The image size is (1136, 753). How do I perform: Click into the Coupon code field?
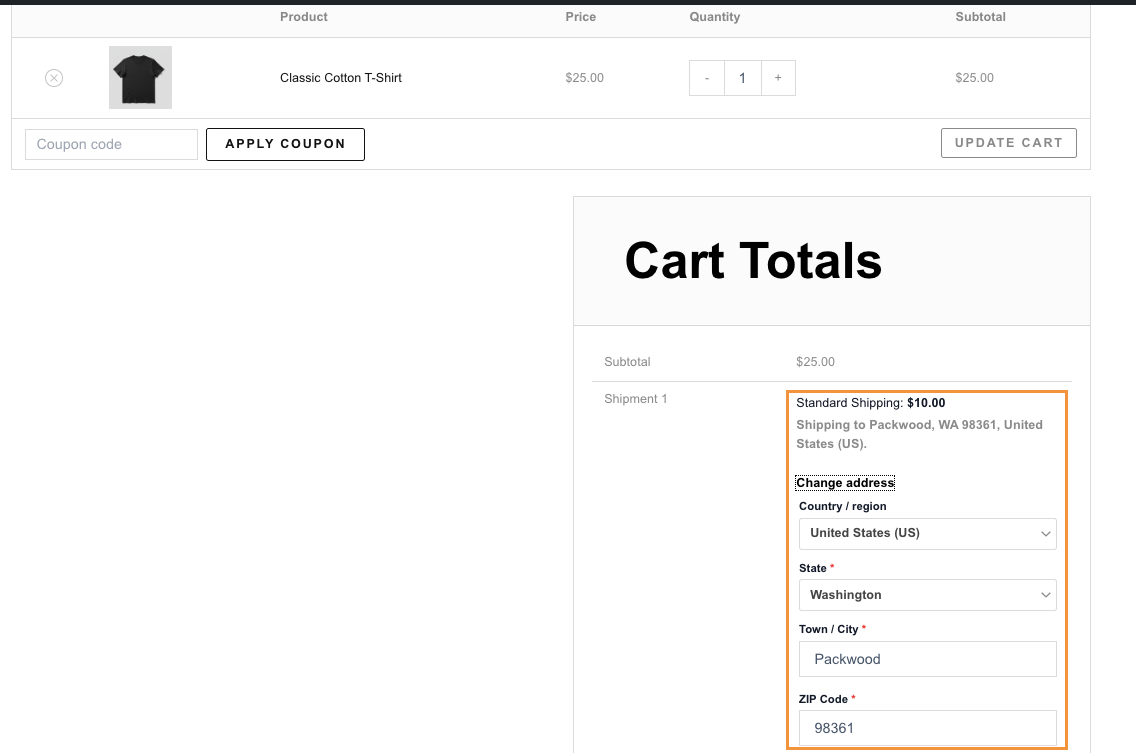tap(111, 144)
